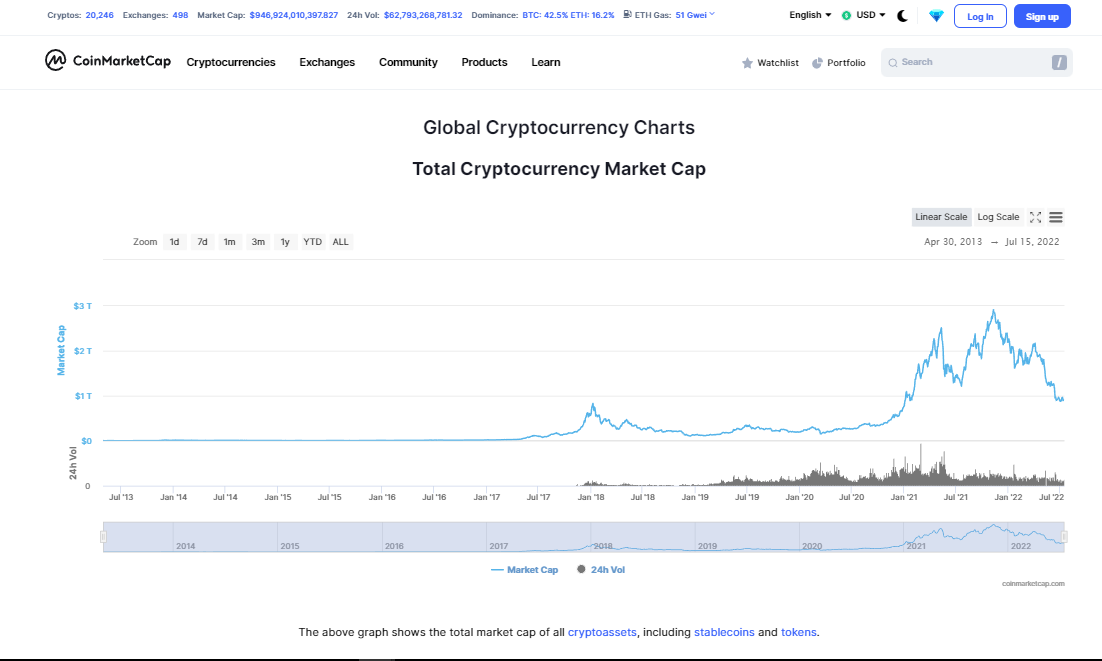Image resolution: width=1102 pixels, height=661 pixels.
Task: Click the blue diamond rewards icon
Action: [x=936, y=15]
